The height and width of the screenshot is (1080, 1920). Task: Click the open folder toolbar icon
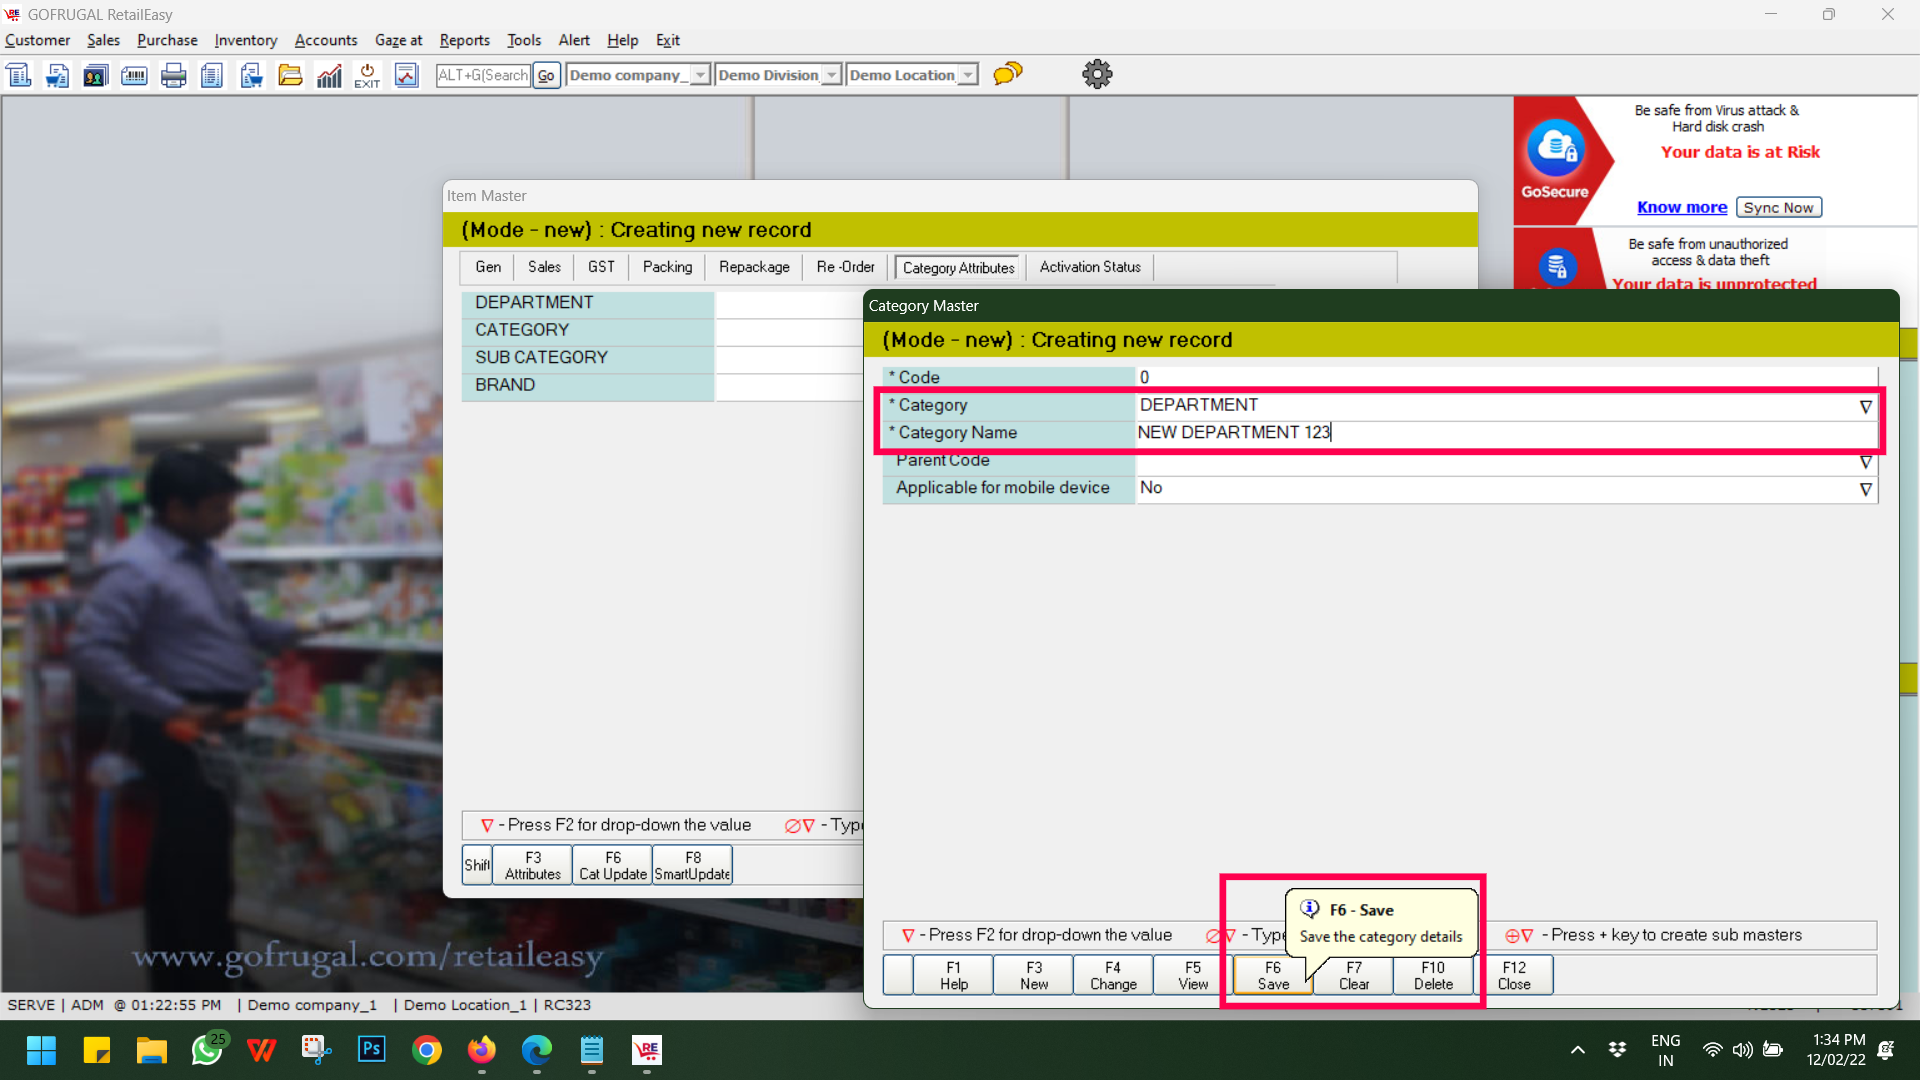[x=290, y=75]
